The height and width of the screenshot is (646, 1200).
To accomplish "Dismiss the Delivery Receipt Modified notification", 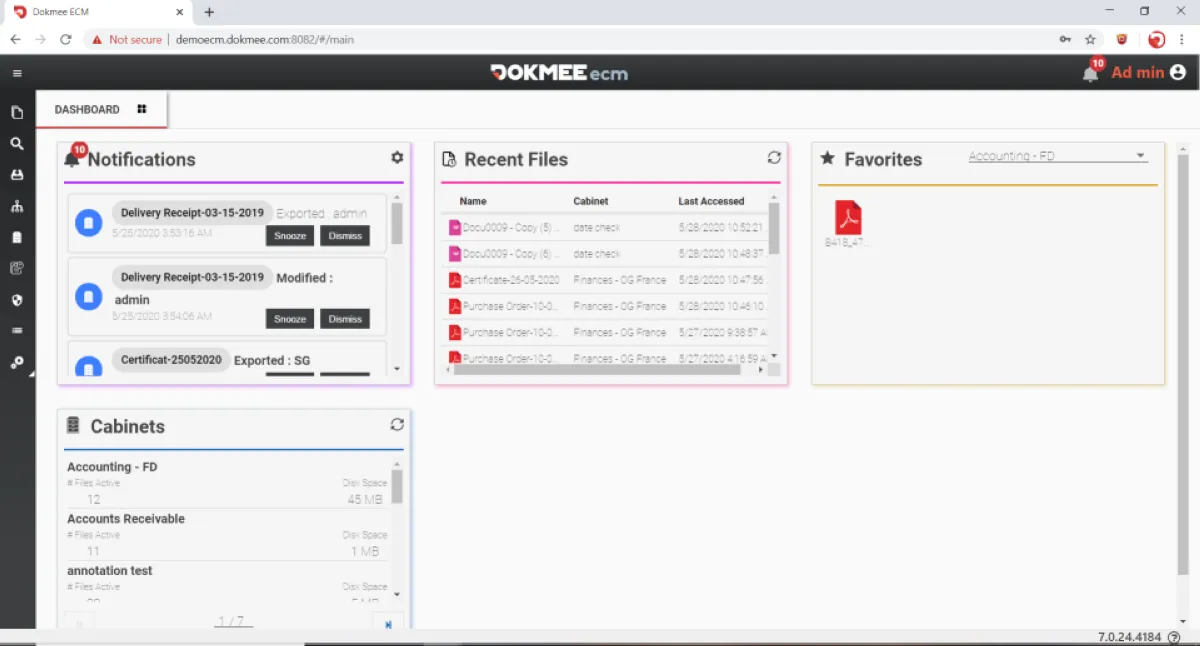I will point(345,319).
